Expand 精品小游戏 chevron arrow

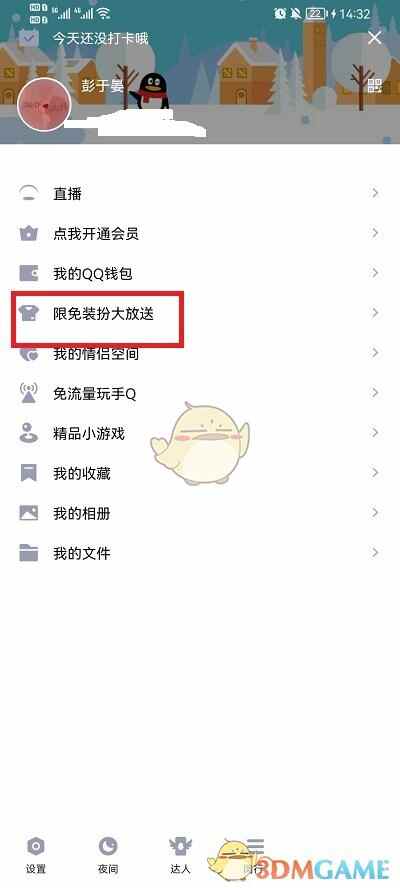pyautogui.click(x=375, y=433)
